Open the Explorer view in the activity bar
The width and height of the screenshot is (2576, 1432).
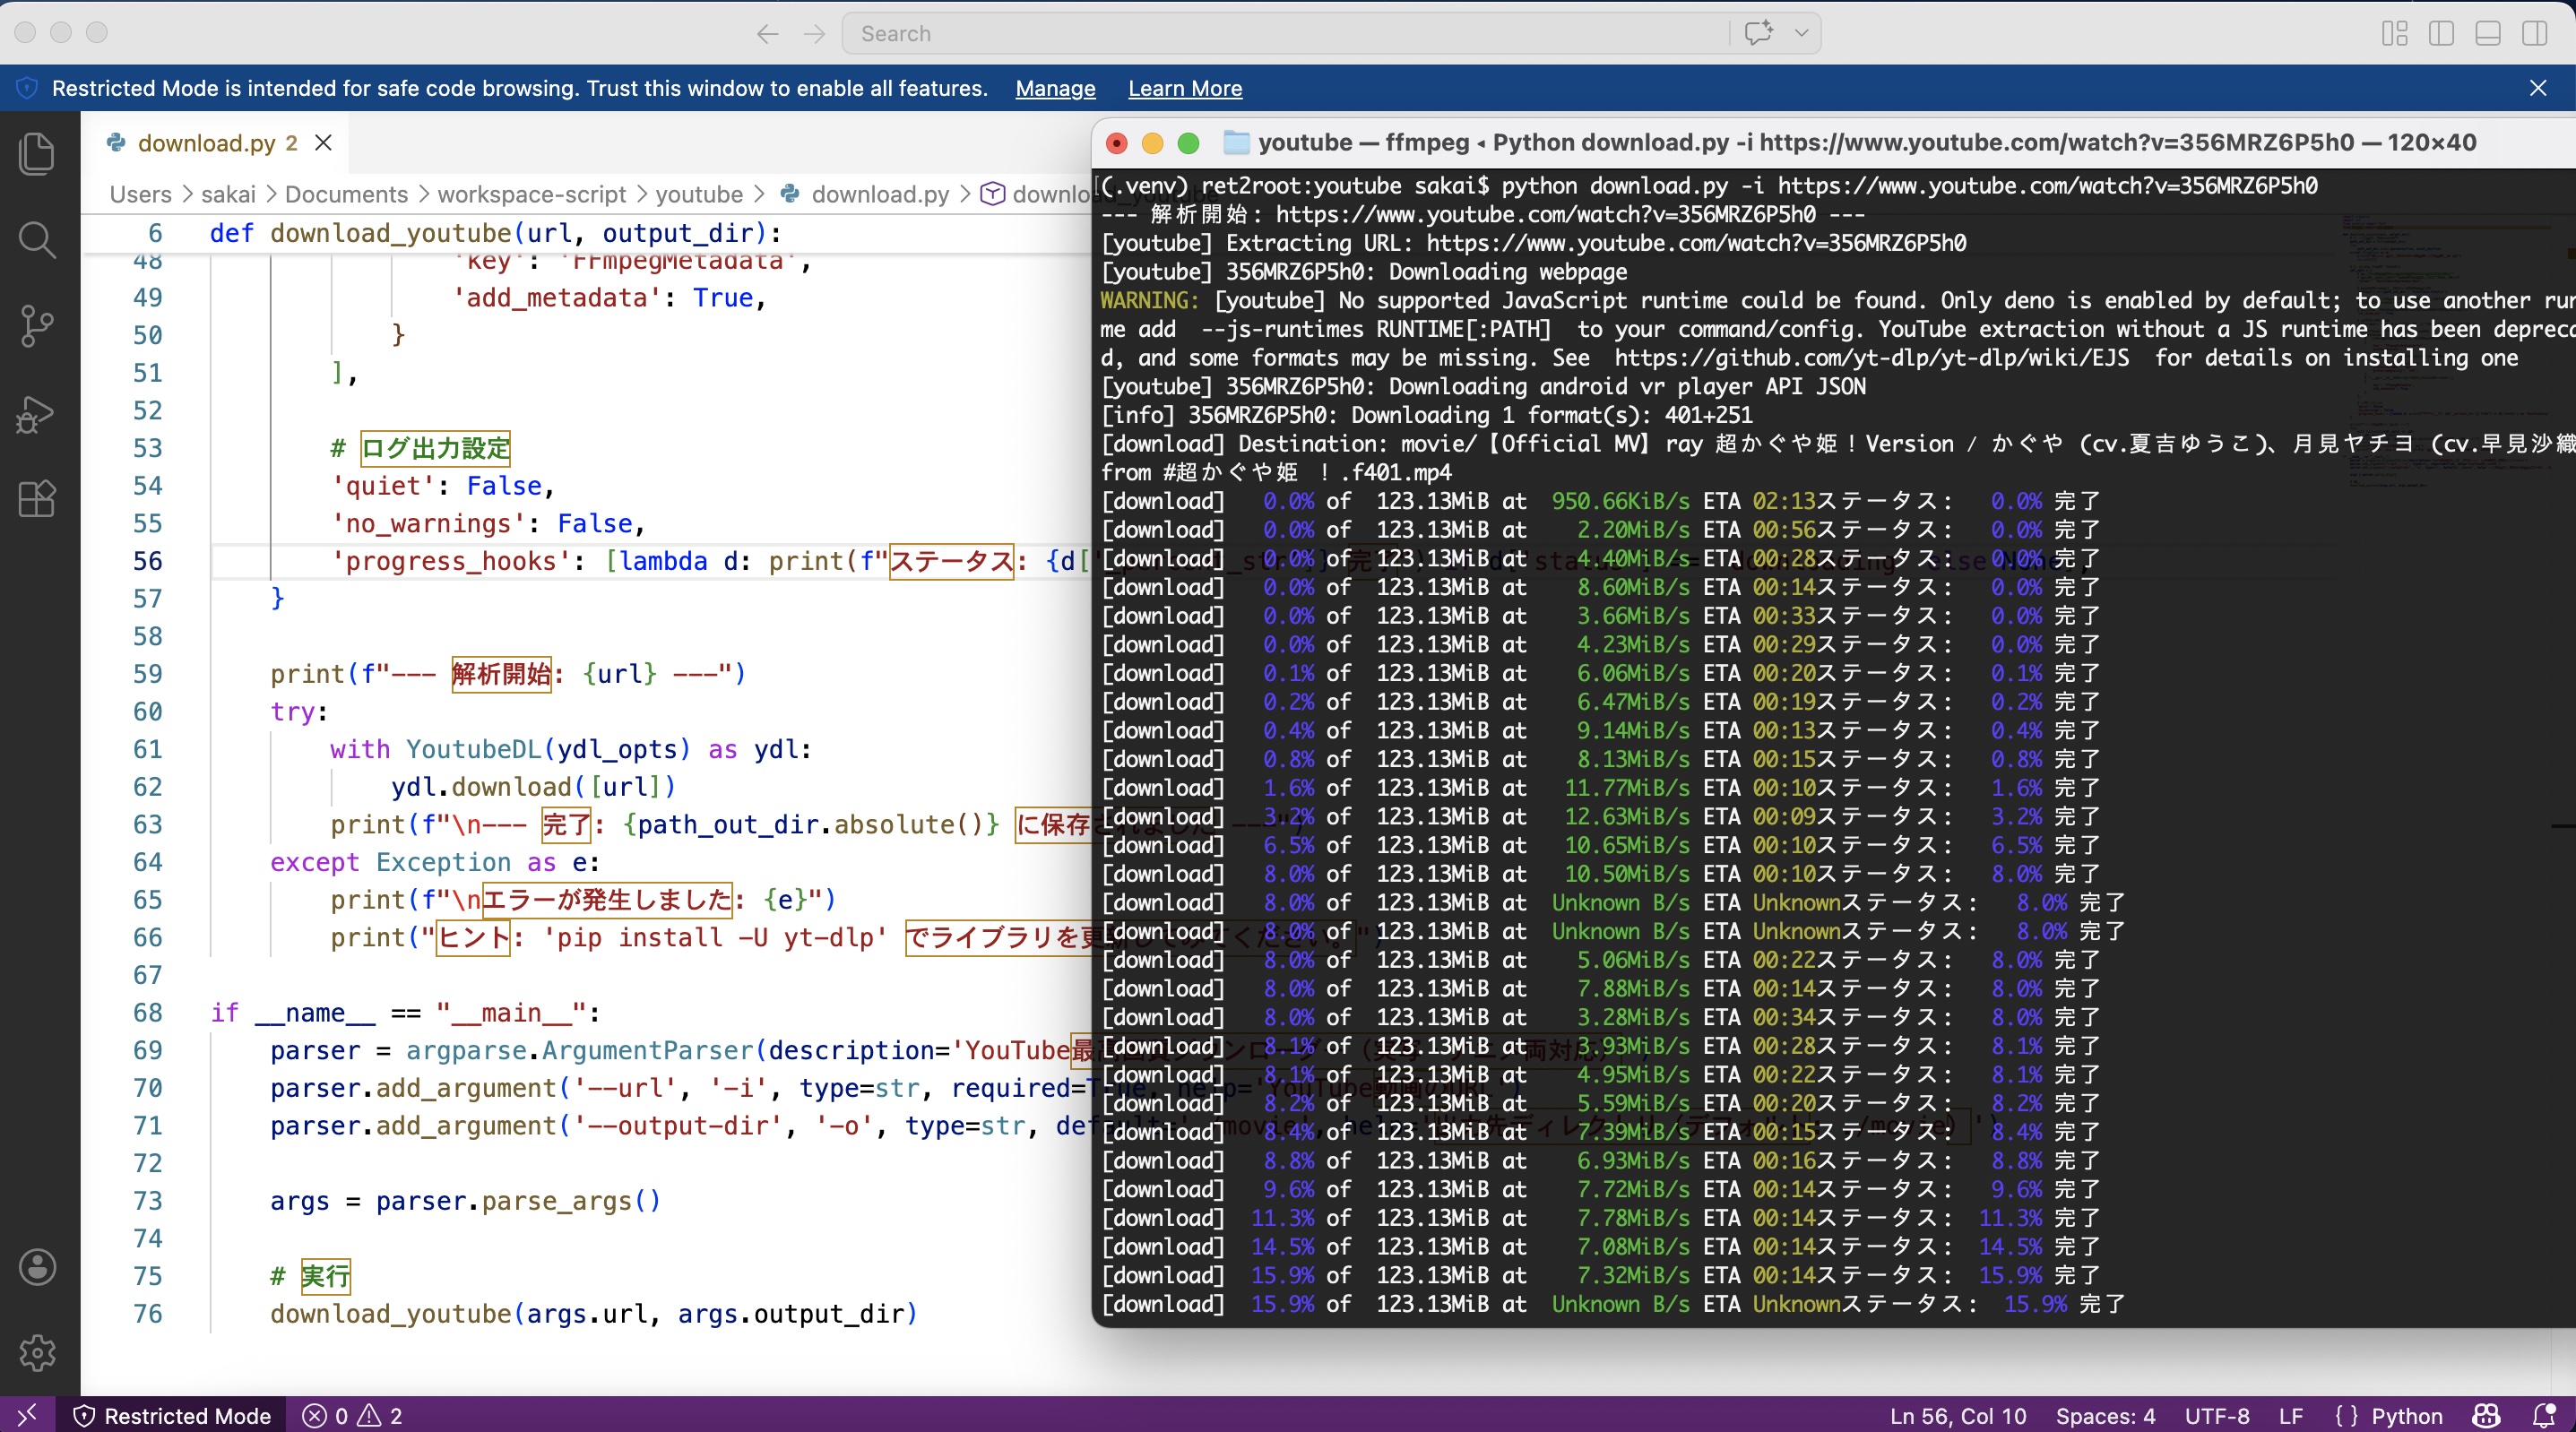coord(37,153)
